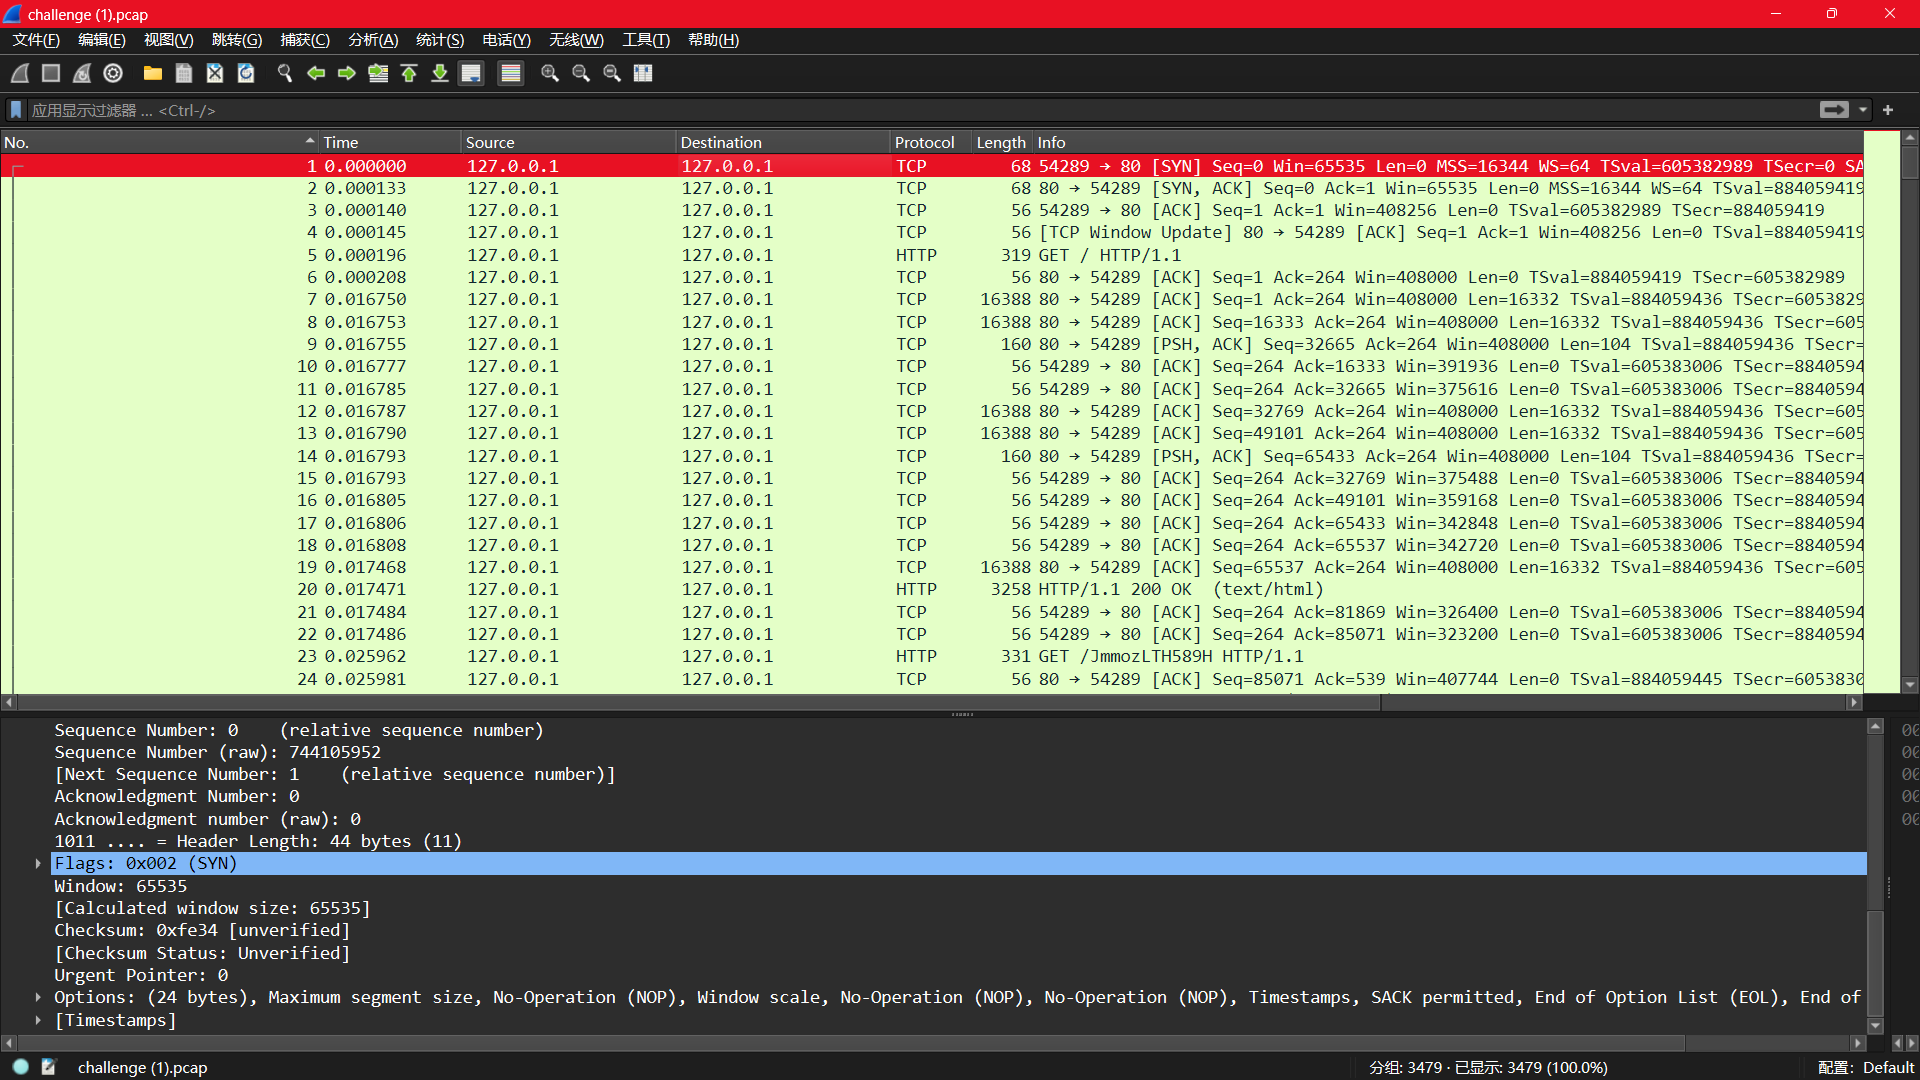
Task: Sort packets by Time column header
Action: (x=390, y=142)
